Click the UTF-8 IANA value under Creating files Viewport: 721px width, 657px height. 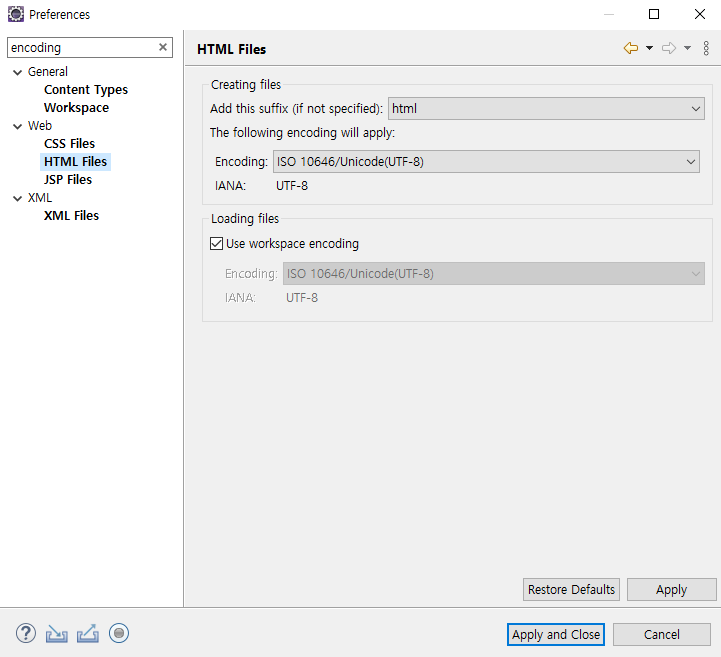tap(292, 186)
